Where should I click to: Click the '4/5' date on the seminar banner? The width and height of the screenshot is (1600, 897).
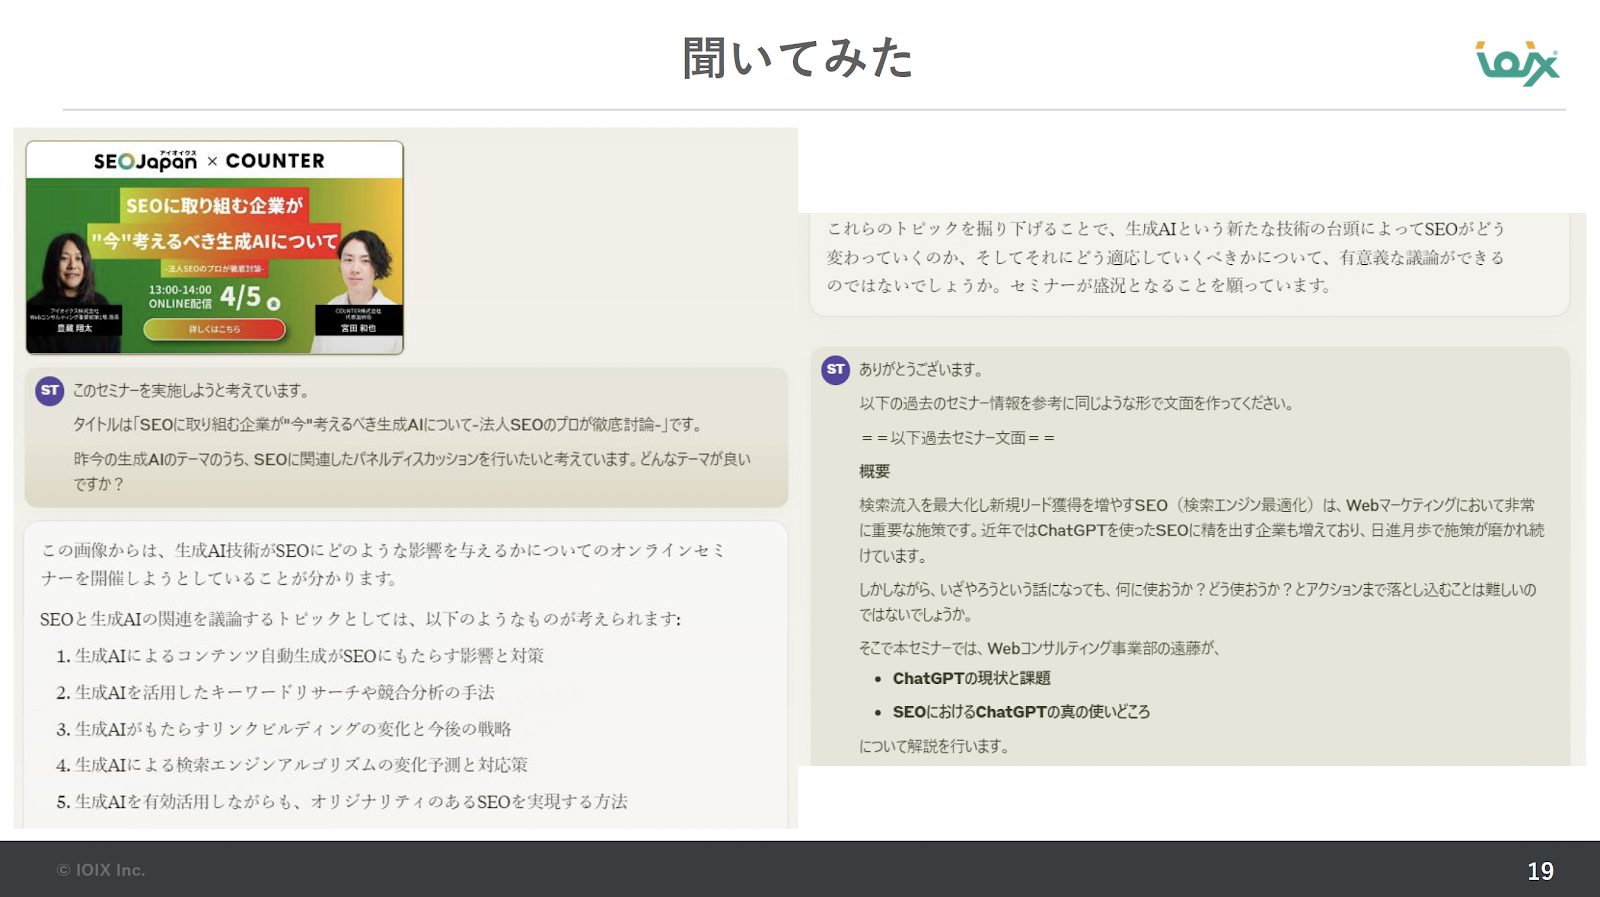click(241, 297)
